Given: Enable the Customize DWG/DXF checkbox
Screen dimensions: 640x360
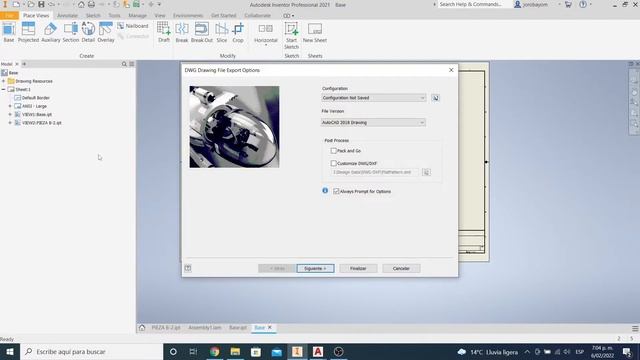Looking at the screenshot, I should tap(333, 163).
